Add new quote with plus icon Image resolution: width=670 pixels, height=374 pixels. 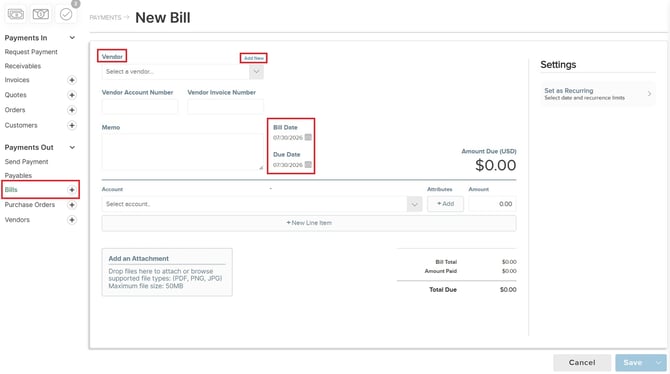tap(72, 95)
